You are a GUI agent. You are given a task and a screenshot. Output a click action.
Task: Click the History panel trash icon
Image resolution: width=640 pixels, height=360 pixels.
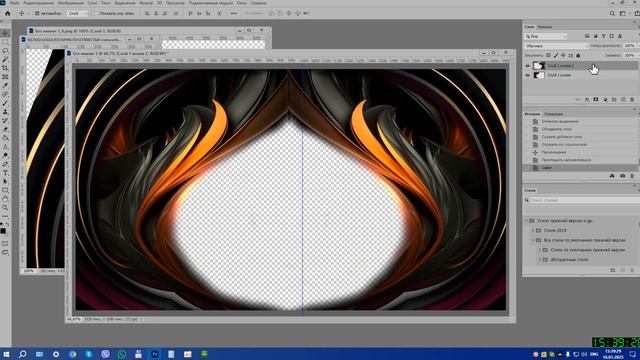pos(632,176)
